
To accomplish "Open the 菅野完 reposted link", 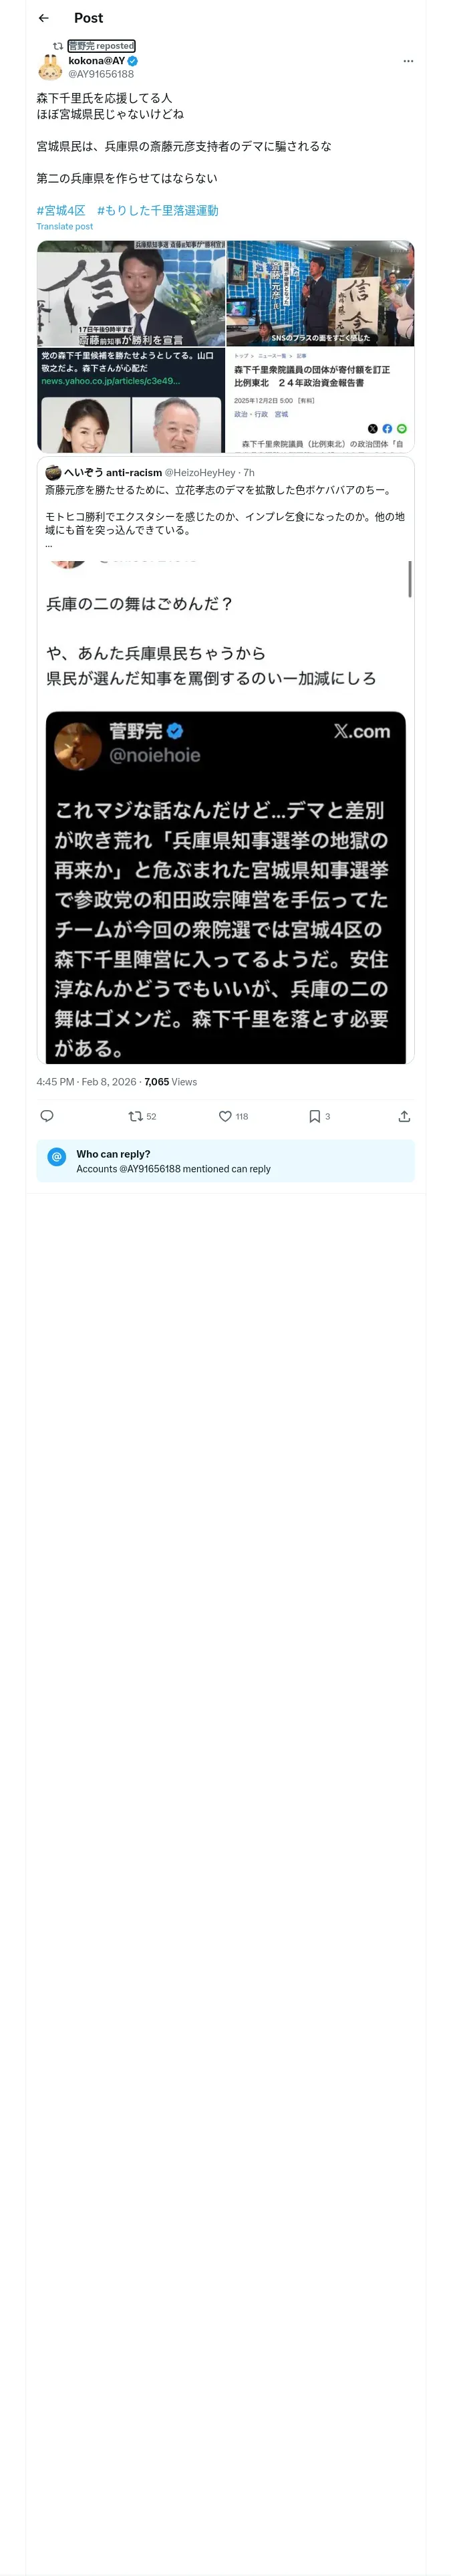I will point(101,46).
